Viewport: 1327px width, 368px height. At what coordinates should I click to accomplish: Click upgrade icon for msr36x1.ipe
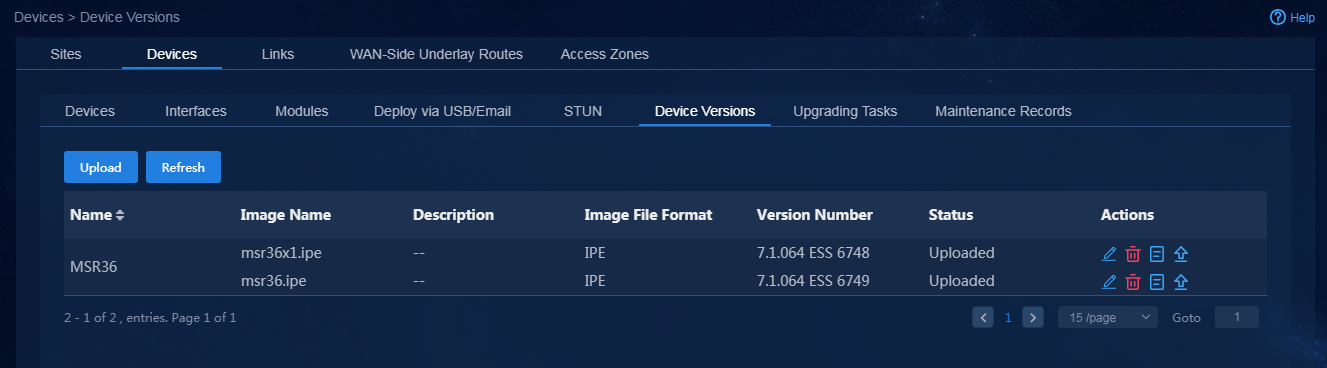(1181, 254)
